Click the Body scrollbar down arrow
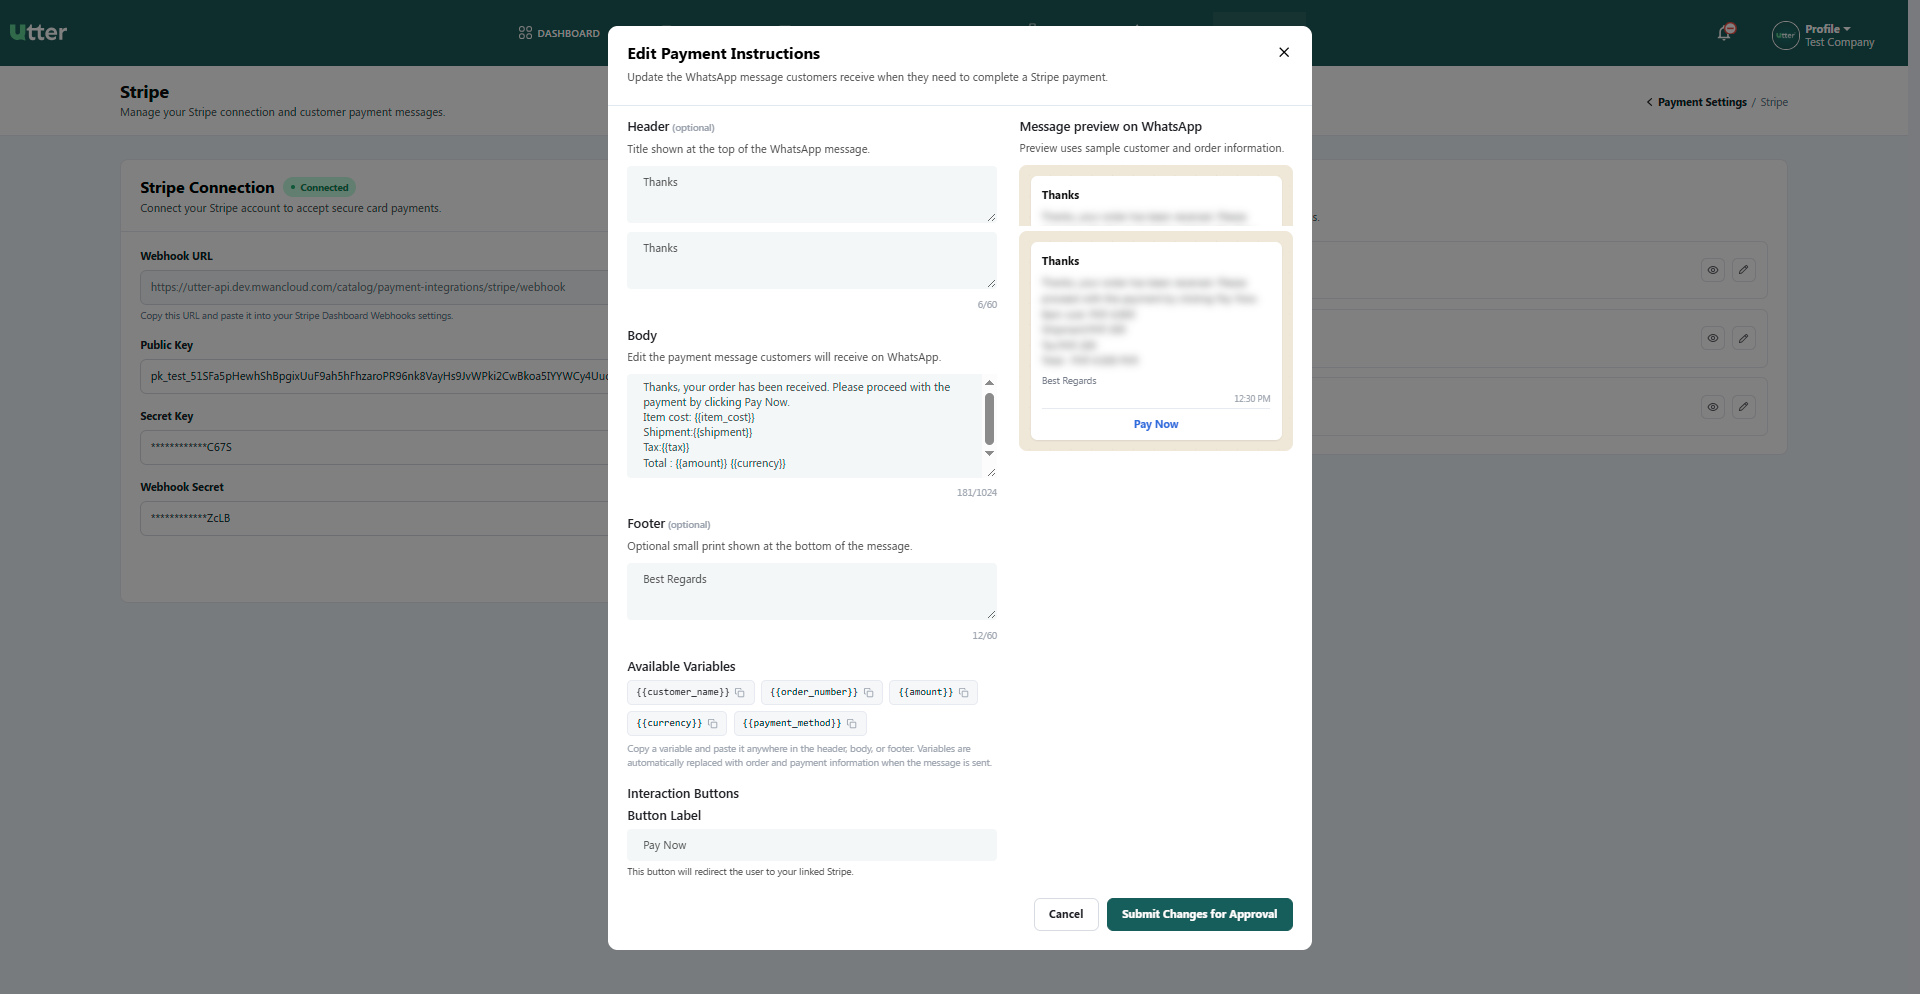This screenshot has width=1920, height=994. click(x=989, y=454)
